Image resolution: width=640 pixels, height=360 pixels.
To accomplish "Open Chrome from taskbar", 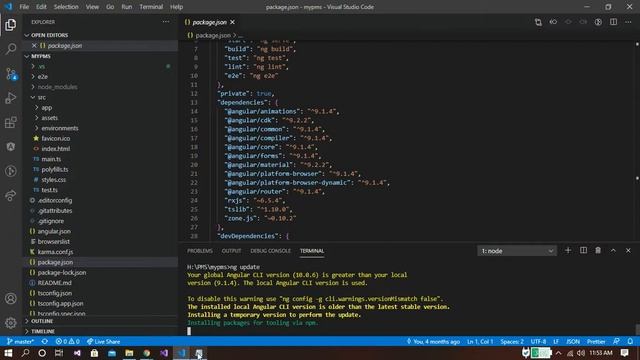I will [147, 353].
